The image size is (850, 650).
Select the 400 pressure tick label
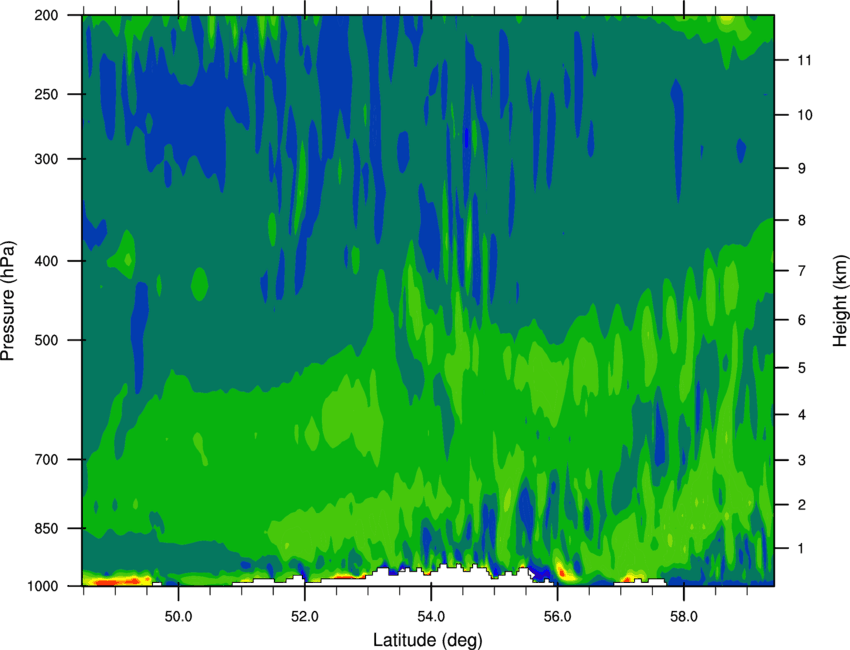46,261
